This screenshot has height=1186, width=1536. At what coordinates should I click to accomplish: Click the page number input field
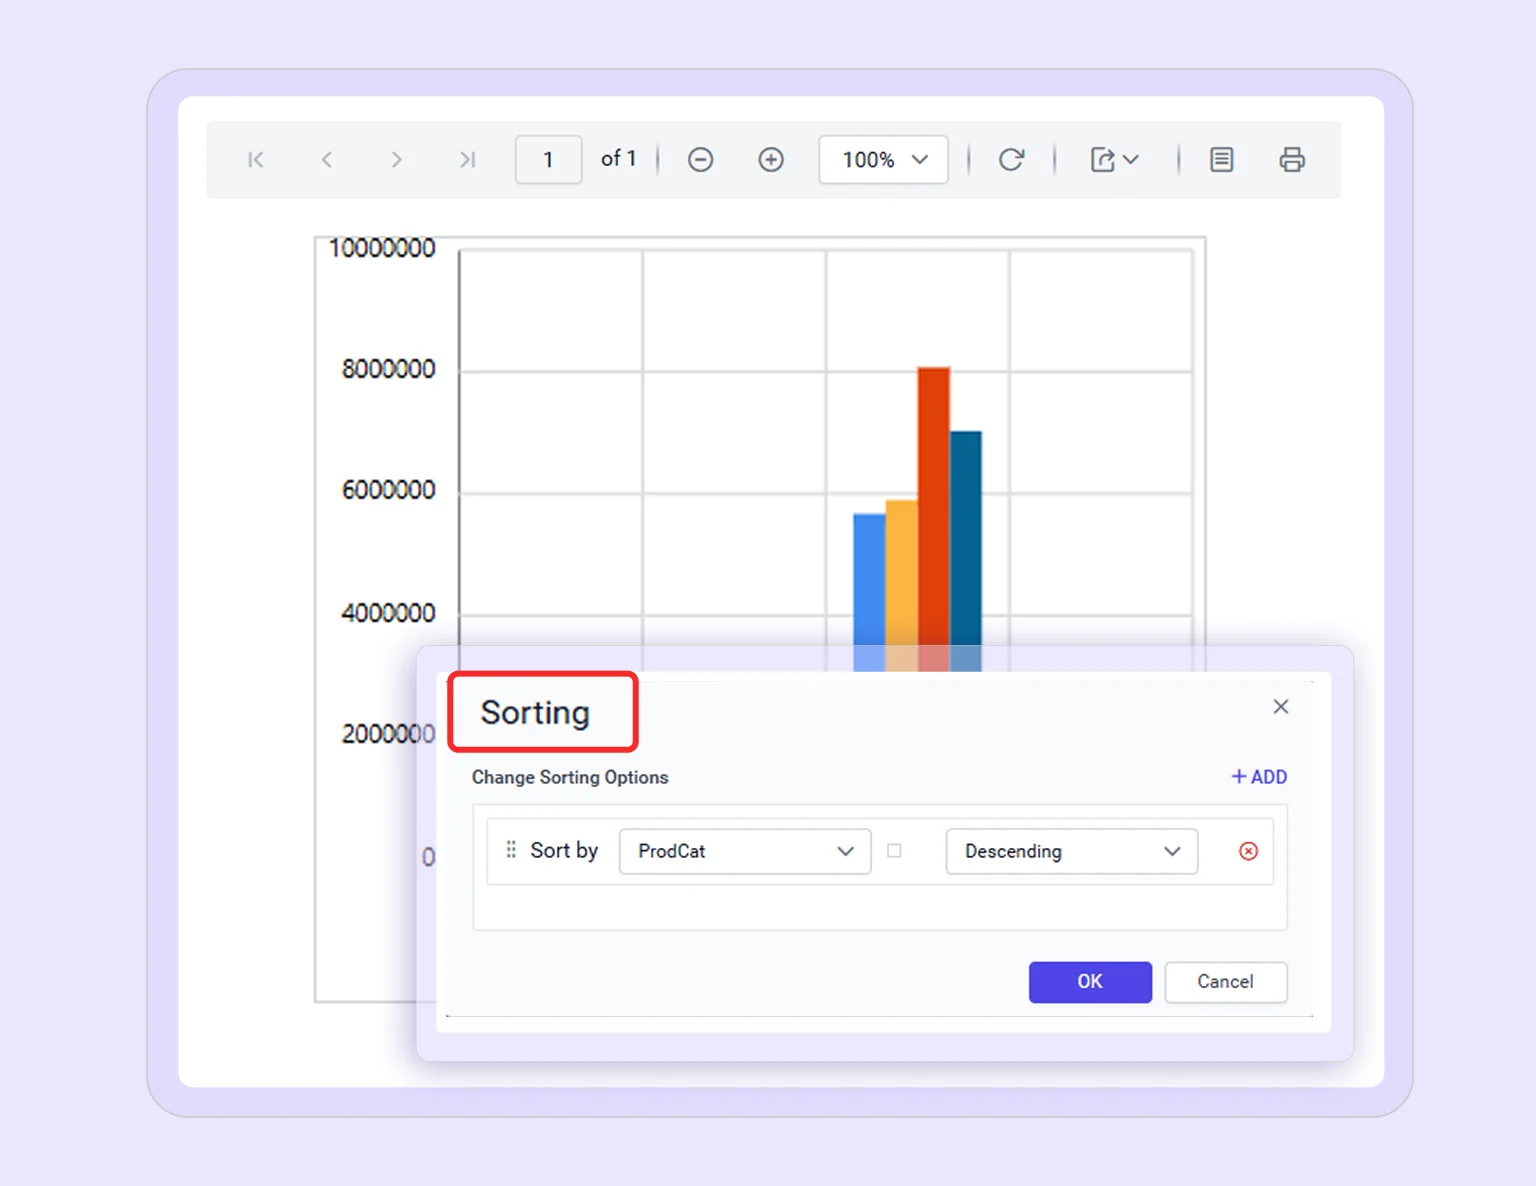point(548,159)
